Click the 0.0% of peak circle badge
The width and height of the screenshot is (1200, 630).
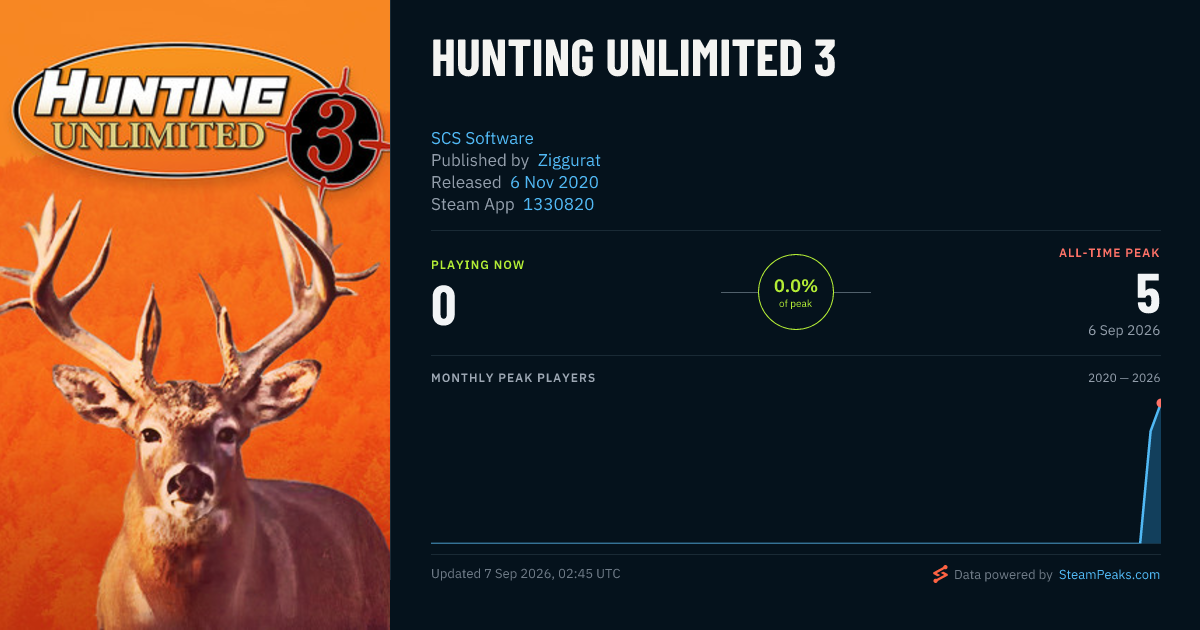point(796,292)
